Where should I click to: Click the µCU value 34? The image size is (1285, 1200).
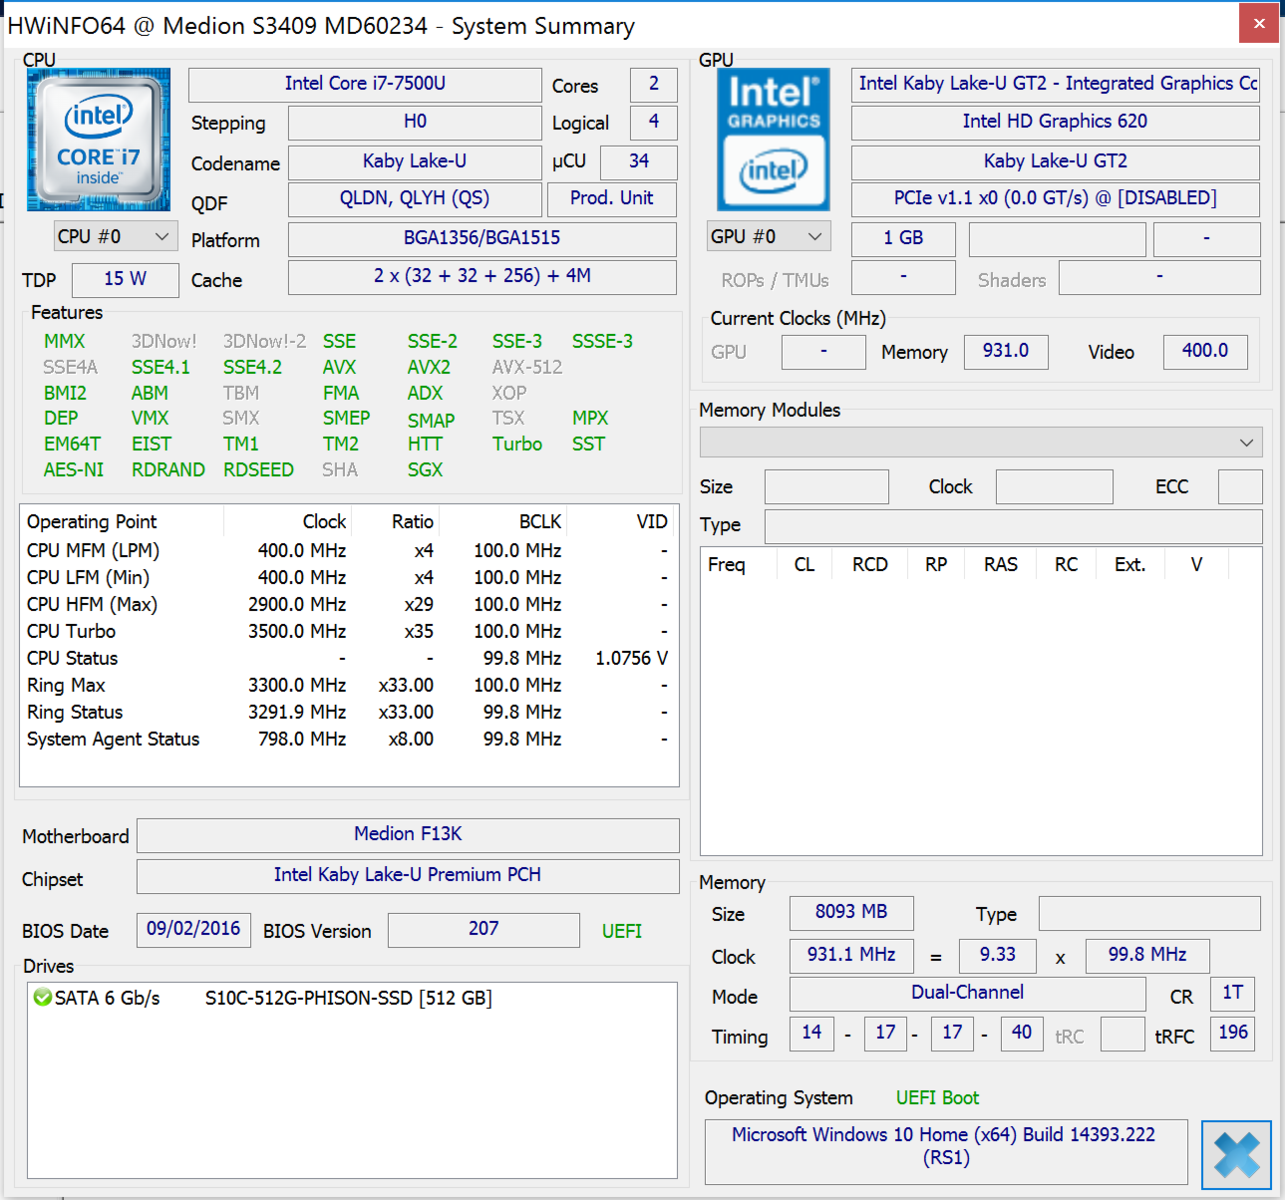coord(638,162)
